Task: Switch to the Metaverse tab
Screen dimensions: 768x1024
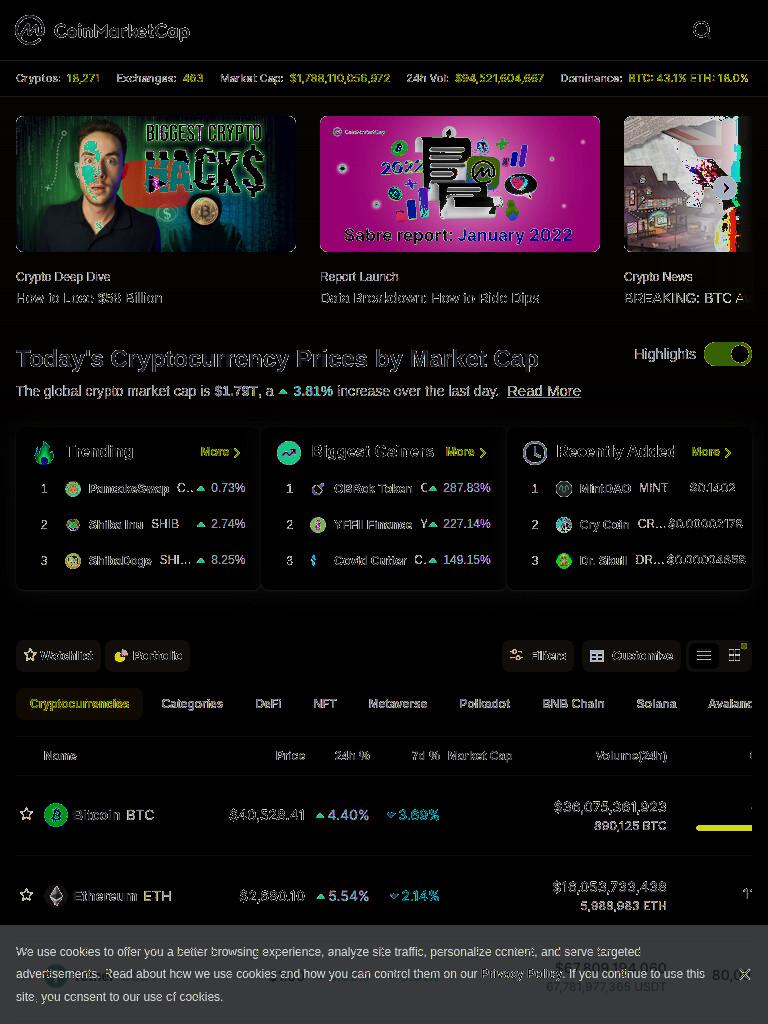Action: pos(398,704)
